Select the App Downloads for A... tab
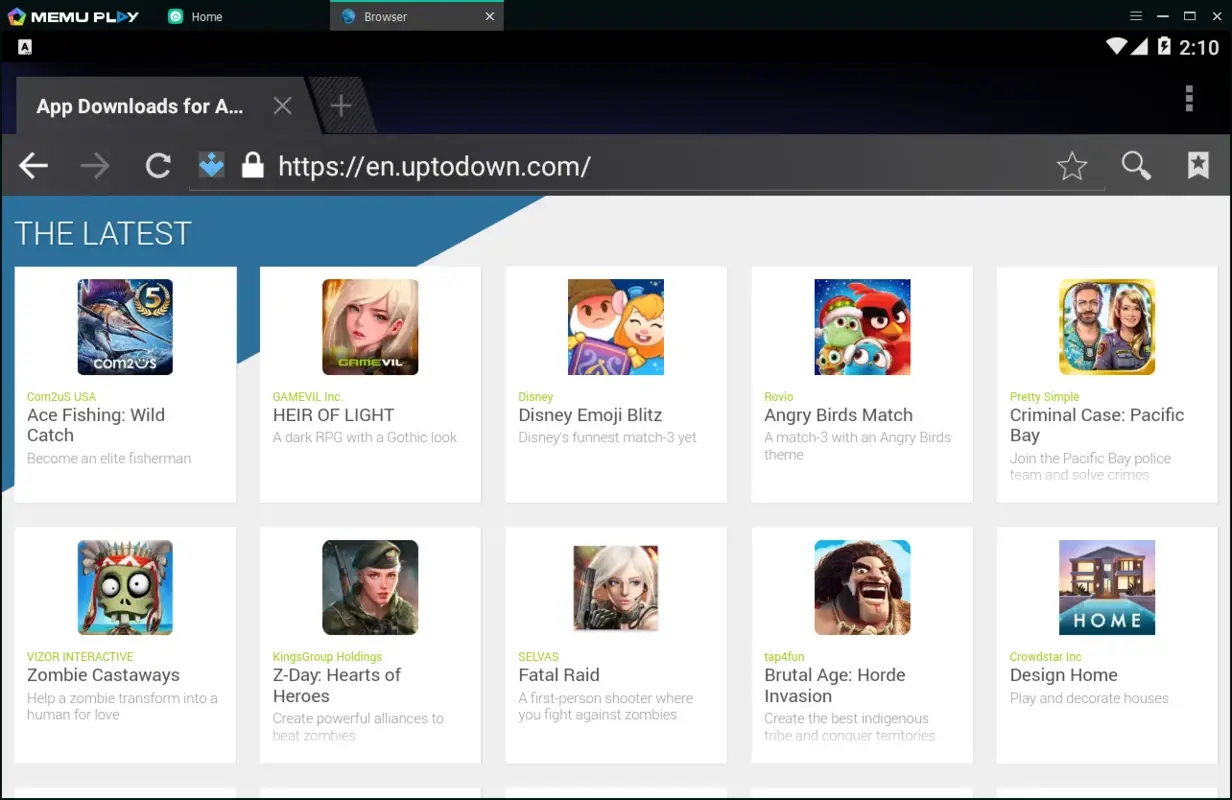The image size is (1232, 800). [x=140, y=106]
